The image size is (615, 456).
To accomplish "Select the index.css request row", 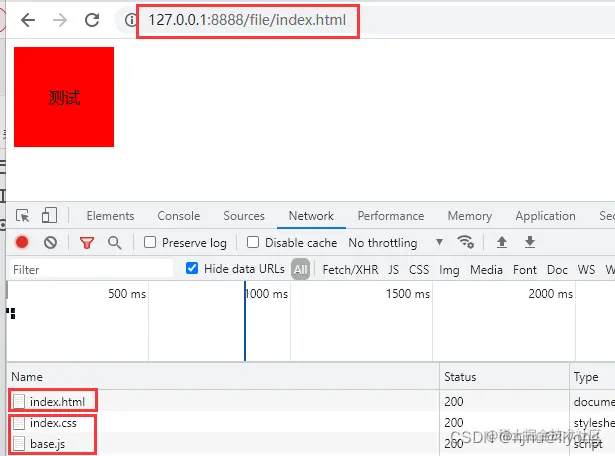I will click(x=311, y=422).
